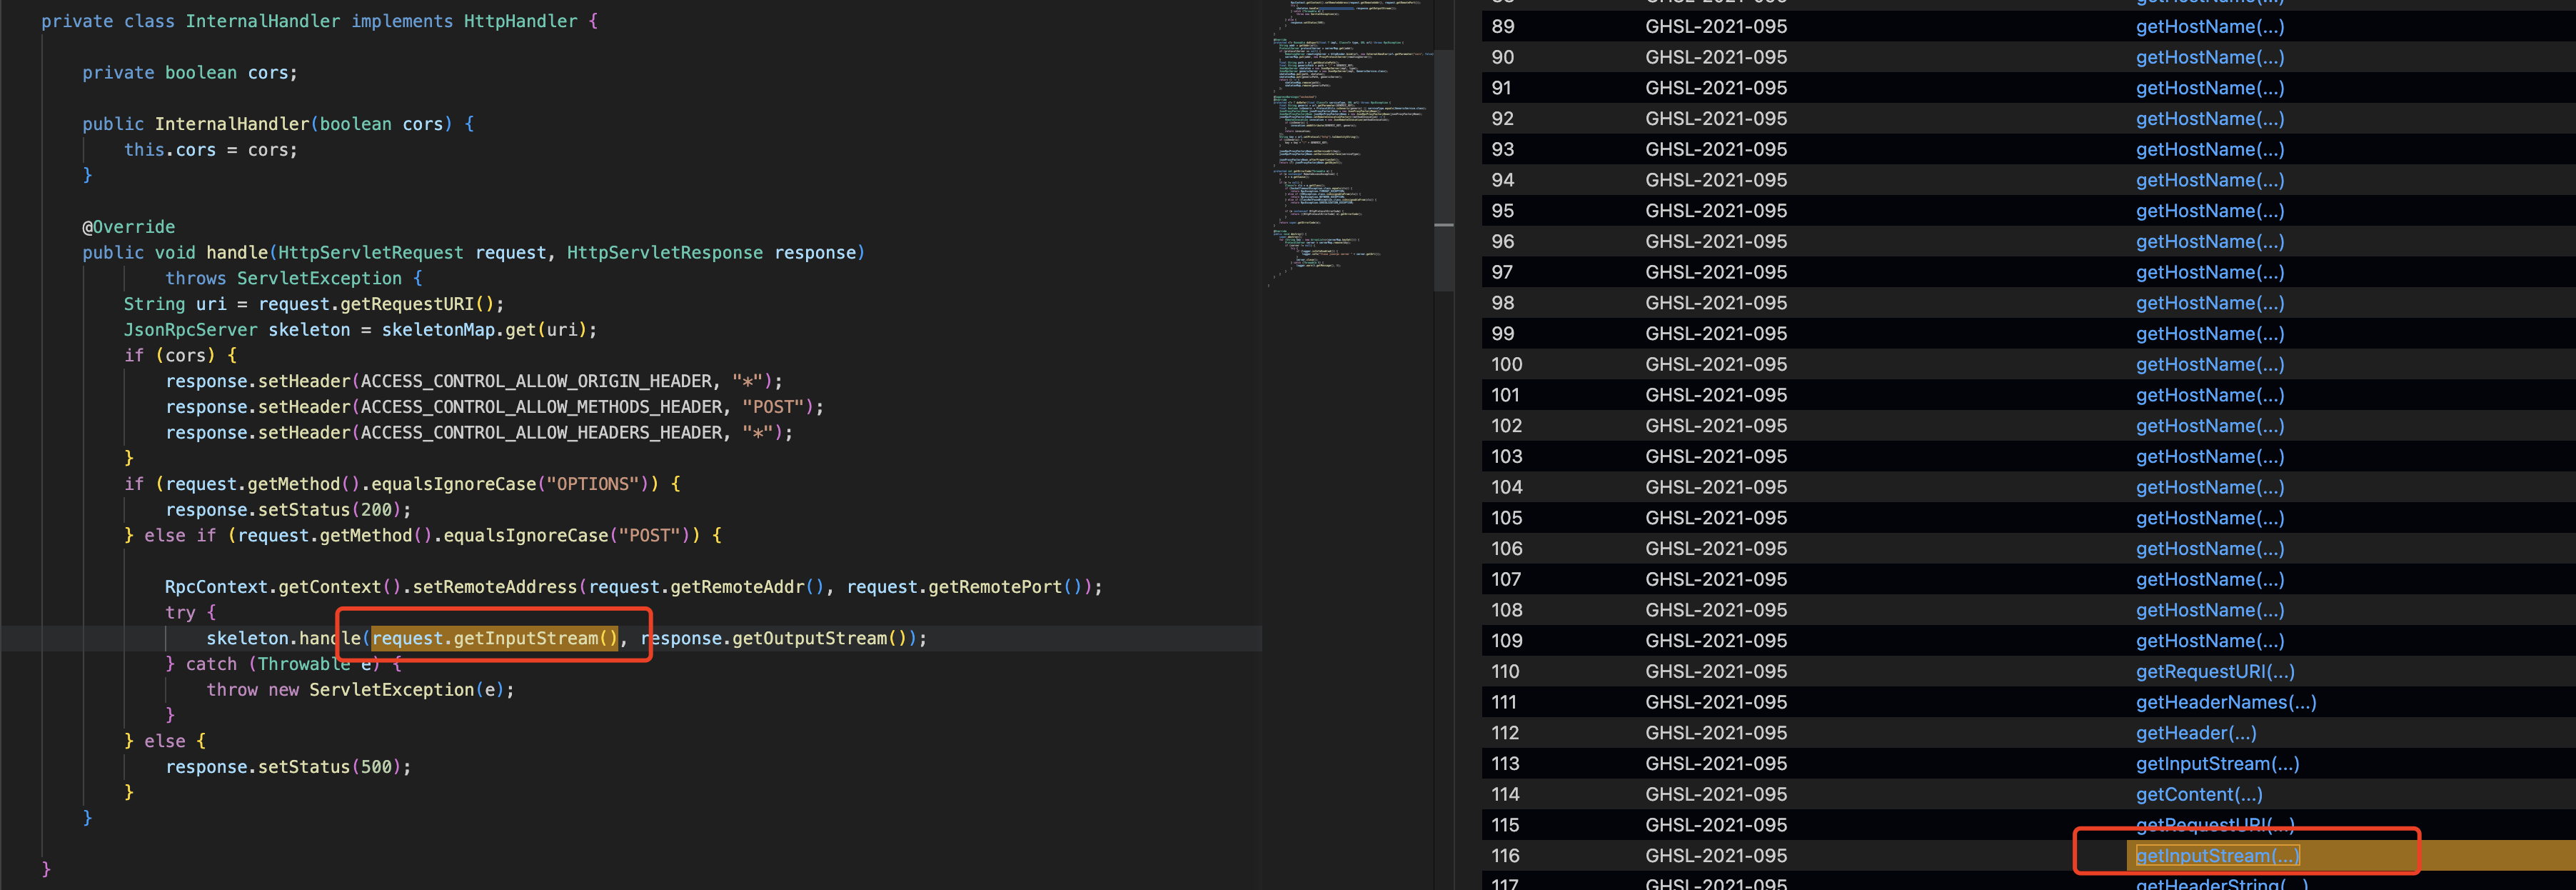
Task: Click GHSL-2021-095 cell in row 96
Action: pos(1716,242)
